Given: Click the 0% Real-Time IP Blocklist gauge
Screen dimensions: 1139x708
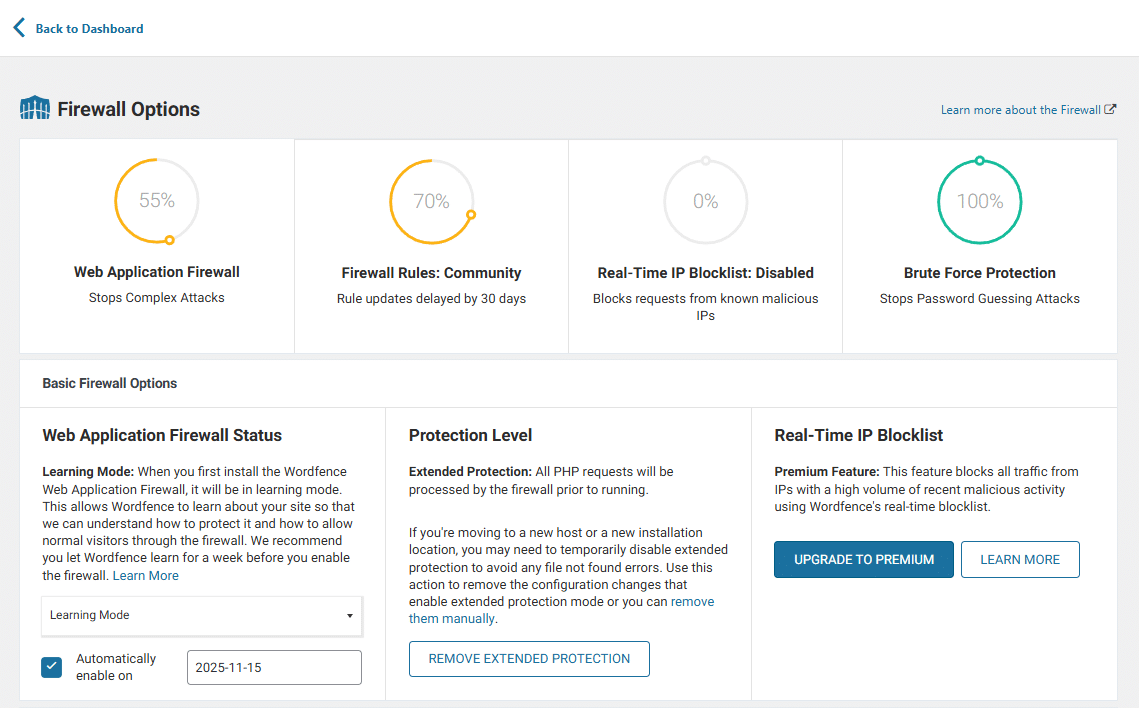Looking at the screenshot, I should pos(705,202).
